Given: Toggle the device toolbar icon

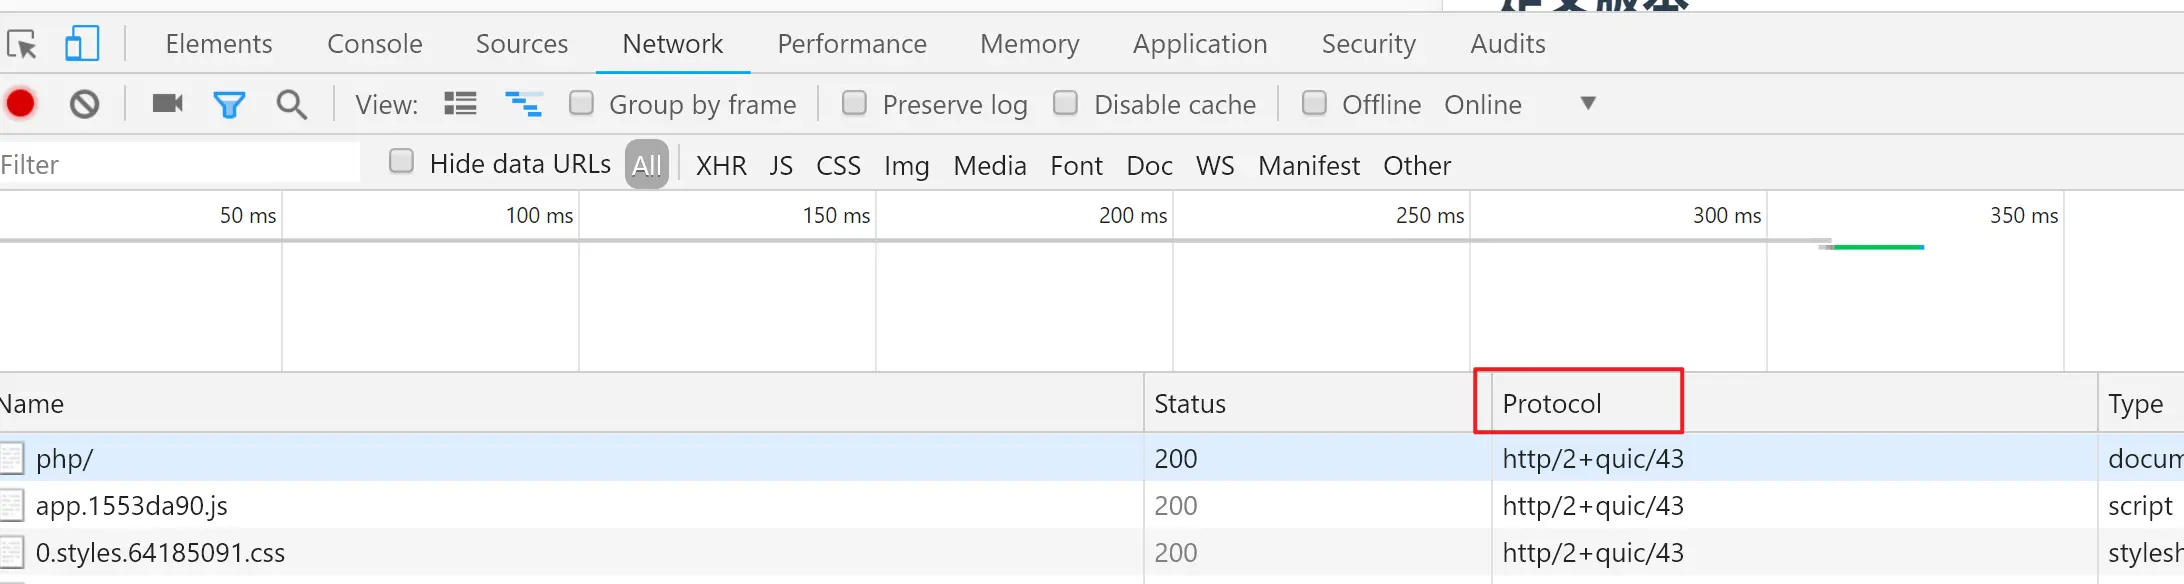Looking at the screenshot, I should coord(82,45).
